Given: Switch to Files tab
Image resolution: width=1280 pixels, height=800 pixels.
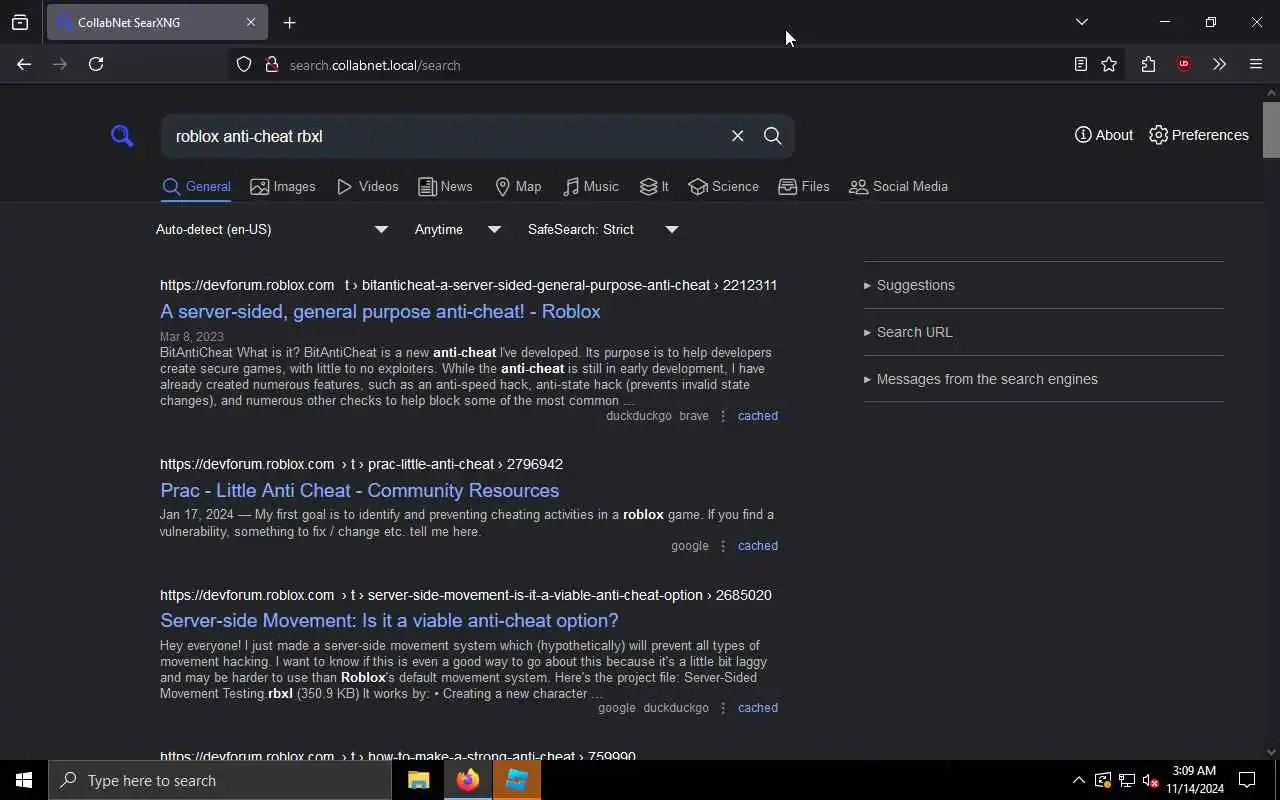Looking at the screenshot, I should tap(804, 186).
